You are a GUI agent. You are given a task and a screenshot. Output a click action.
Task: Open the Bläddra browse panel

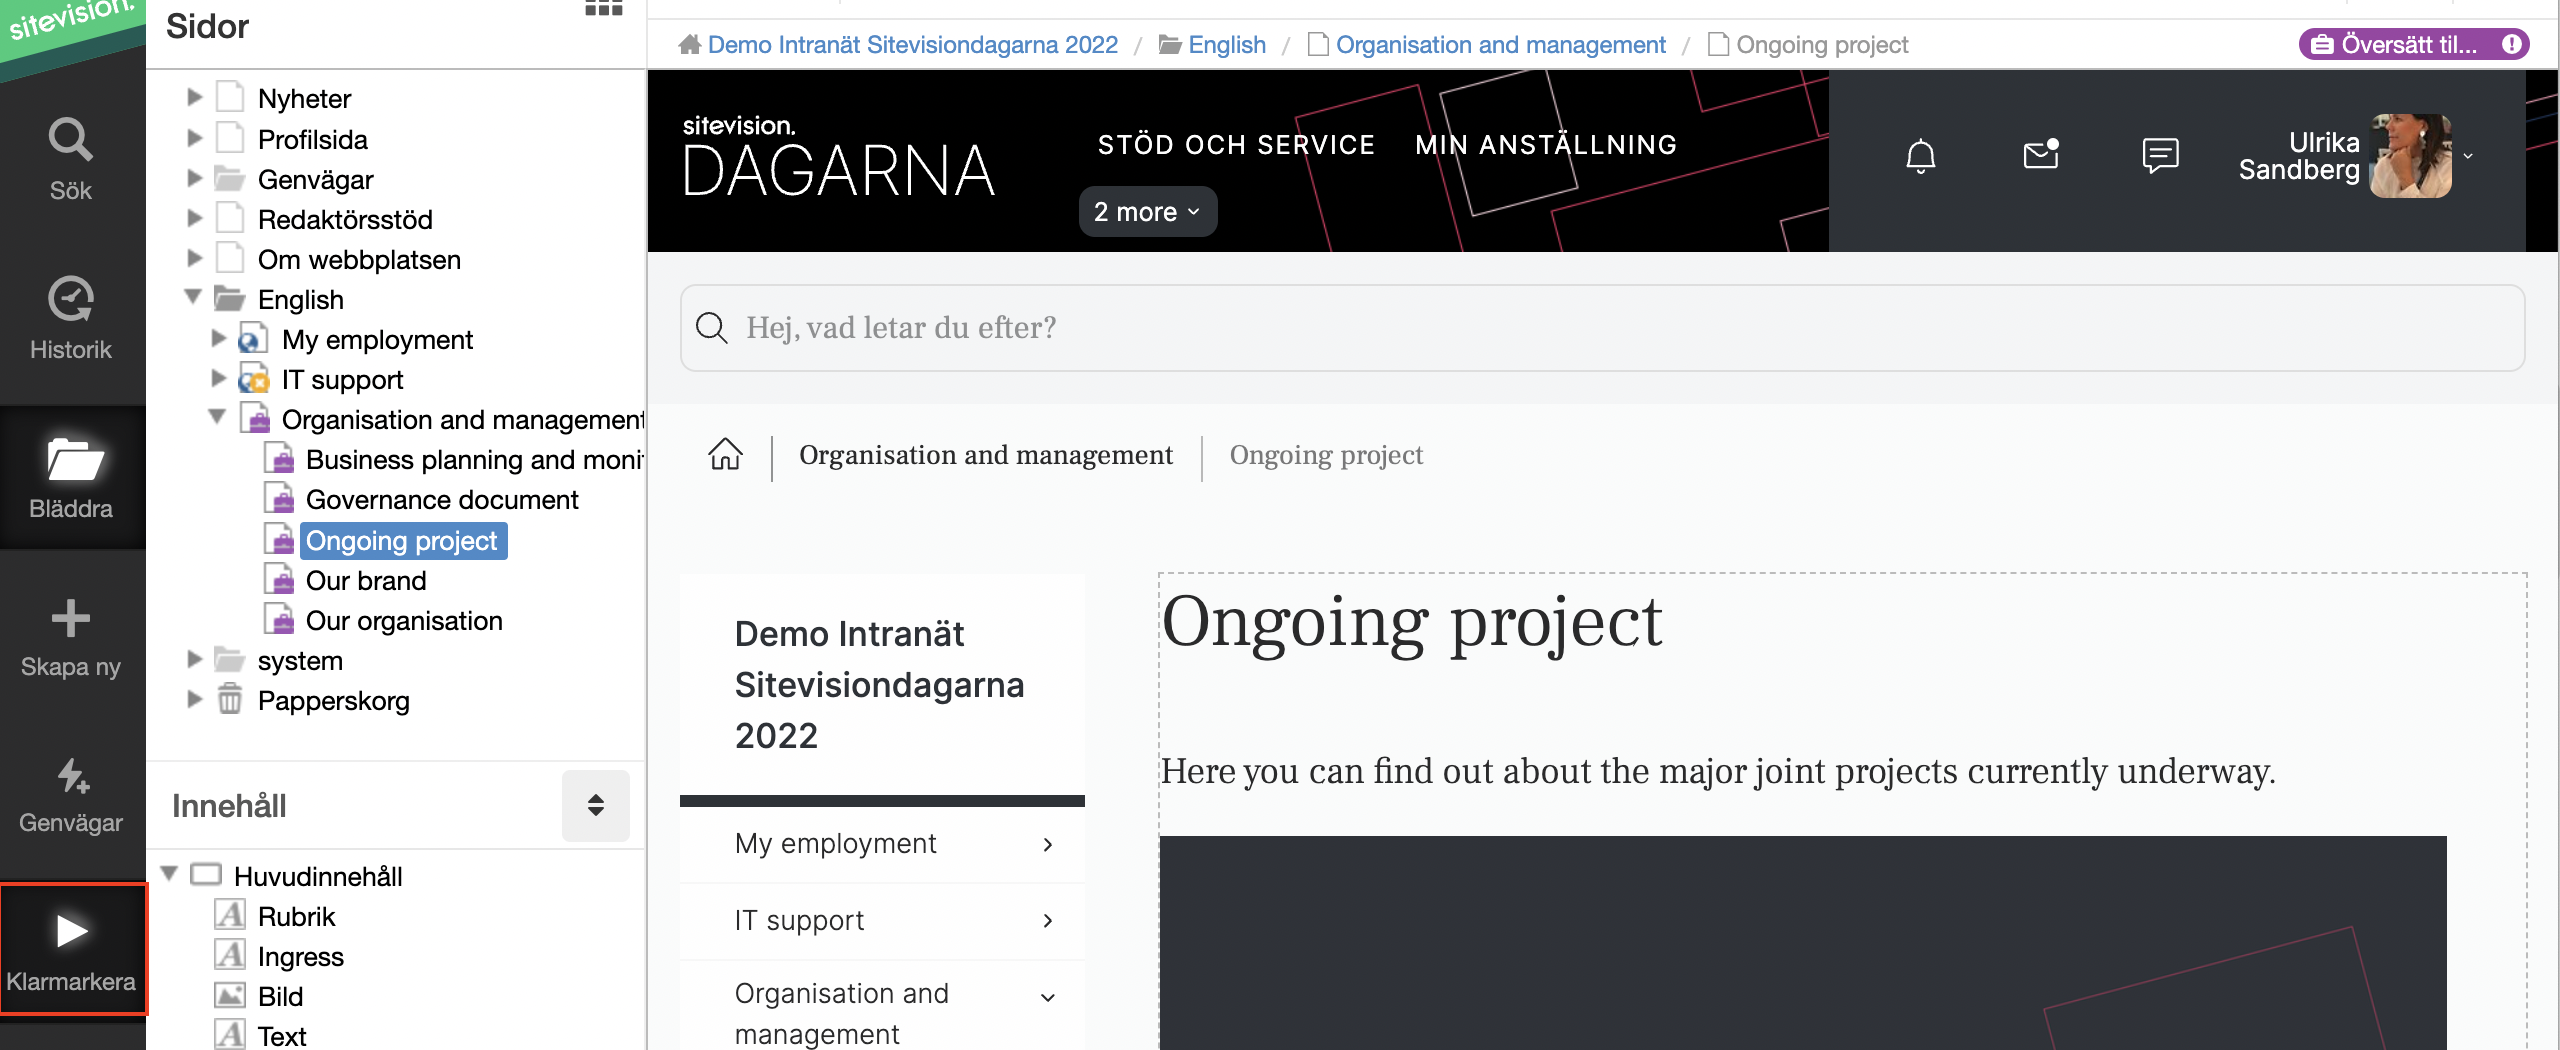71,478
